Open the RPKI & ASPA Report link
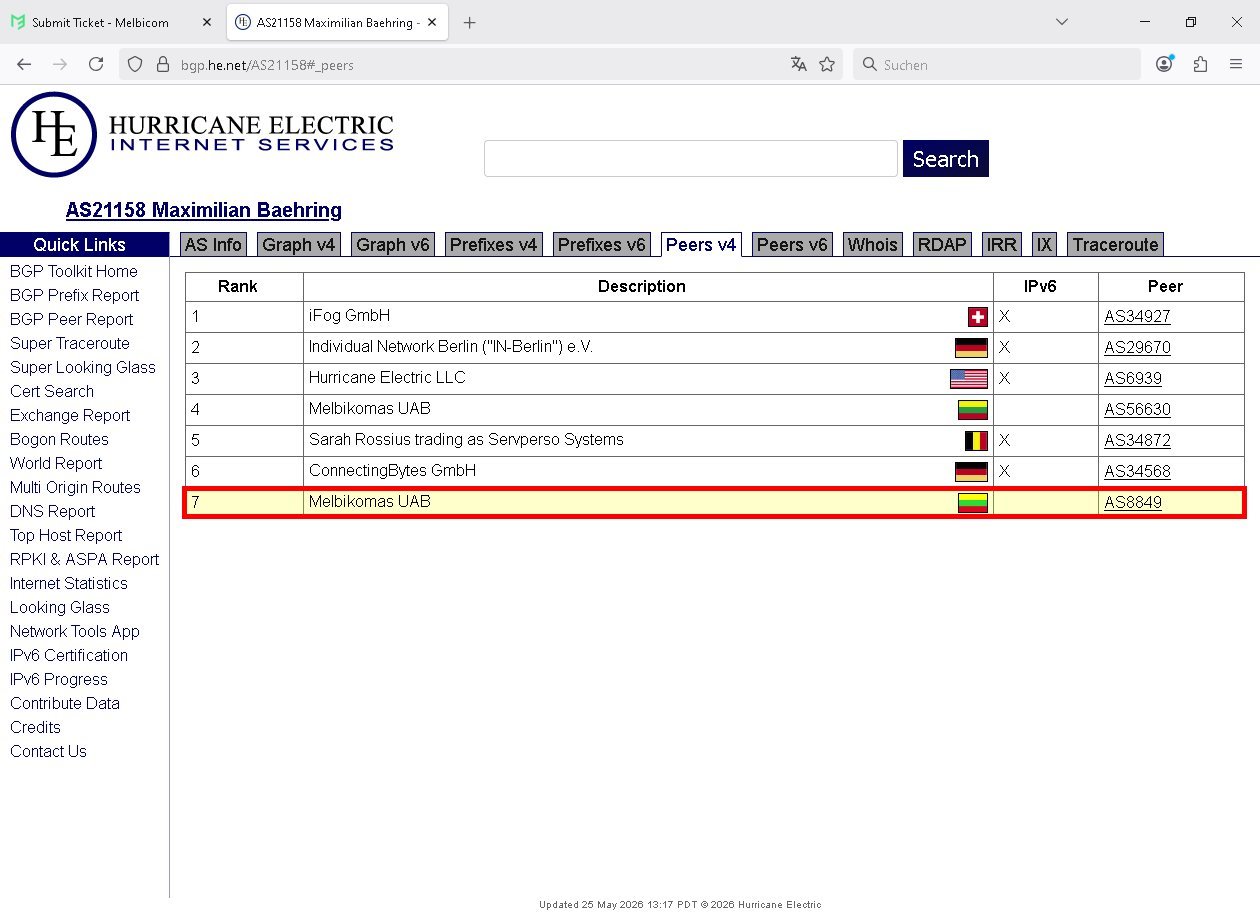 click(85, 559)
